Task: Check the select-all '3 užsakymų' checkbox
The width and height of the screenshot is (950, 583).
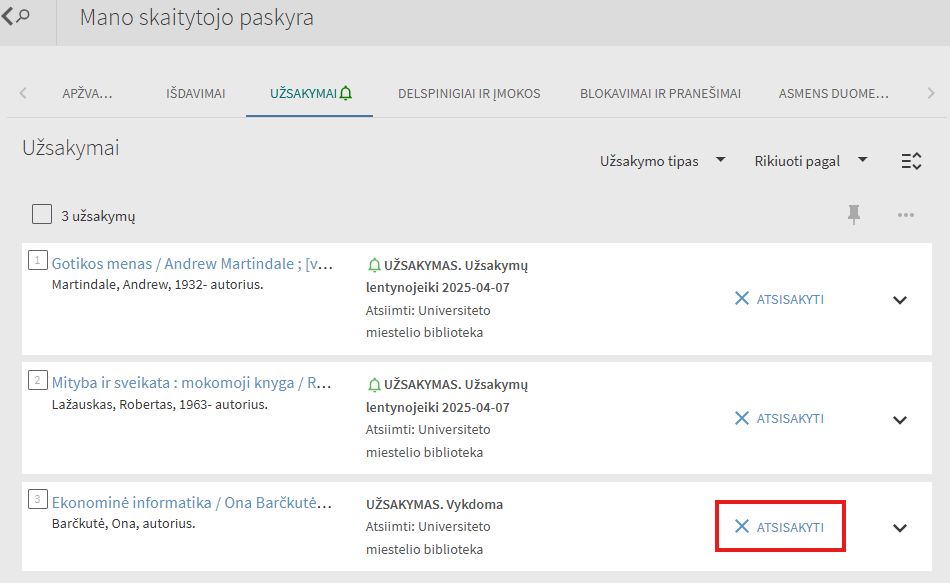Action: 42,214
